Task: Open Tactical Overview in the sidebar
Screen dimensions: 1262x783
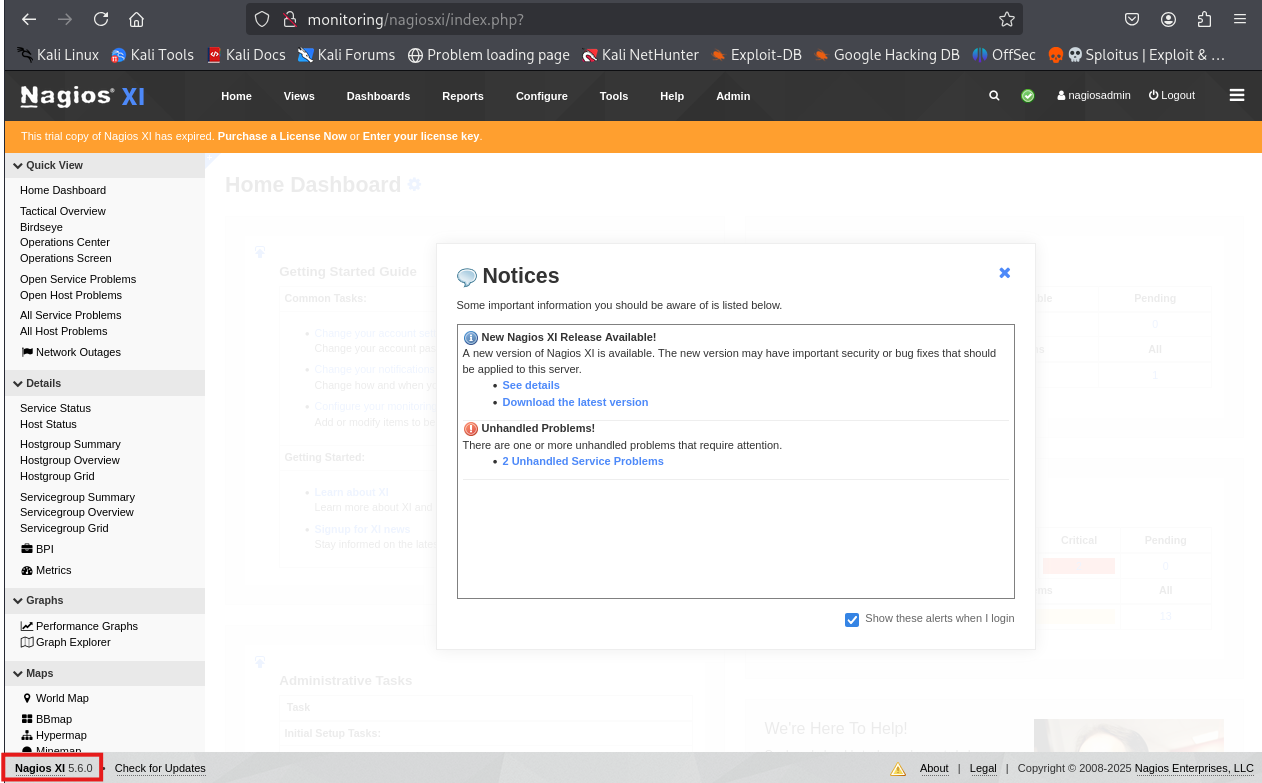Action: 63,211
